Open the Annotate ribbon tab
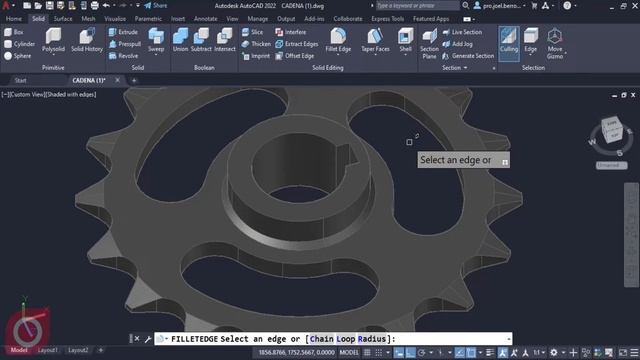The height and width of the screenshot is (360, 640). point(205,19)
